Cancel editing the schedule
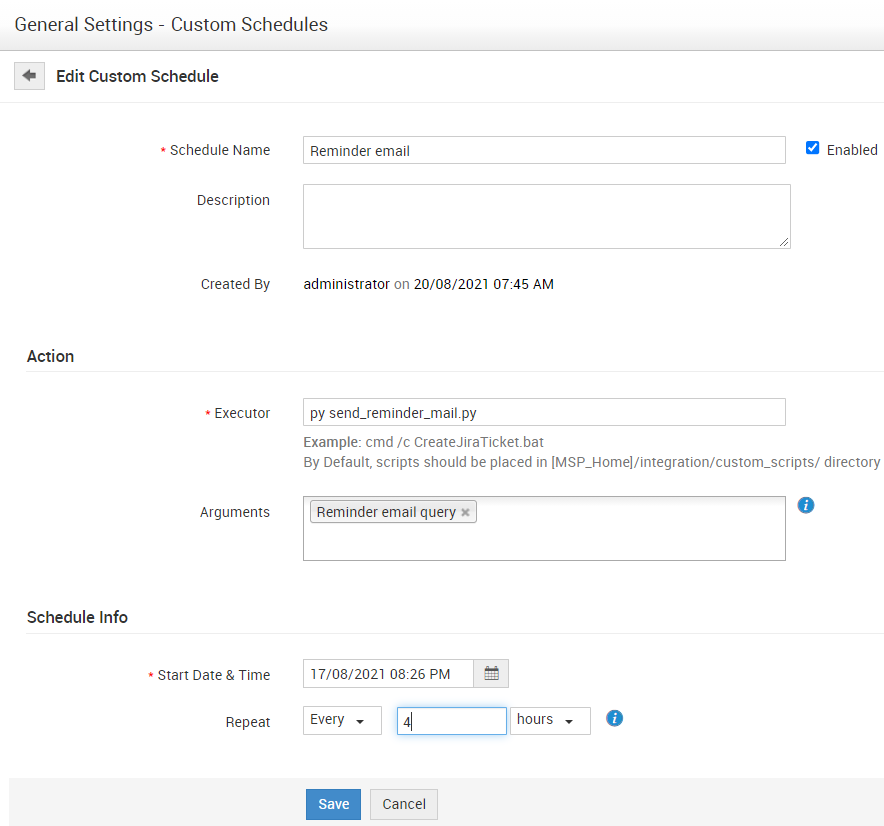Image resolution: width=884 pixels, height=826 pixels. coord(404,804)
